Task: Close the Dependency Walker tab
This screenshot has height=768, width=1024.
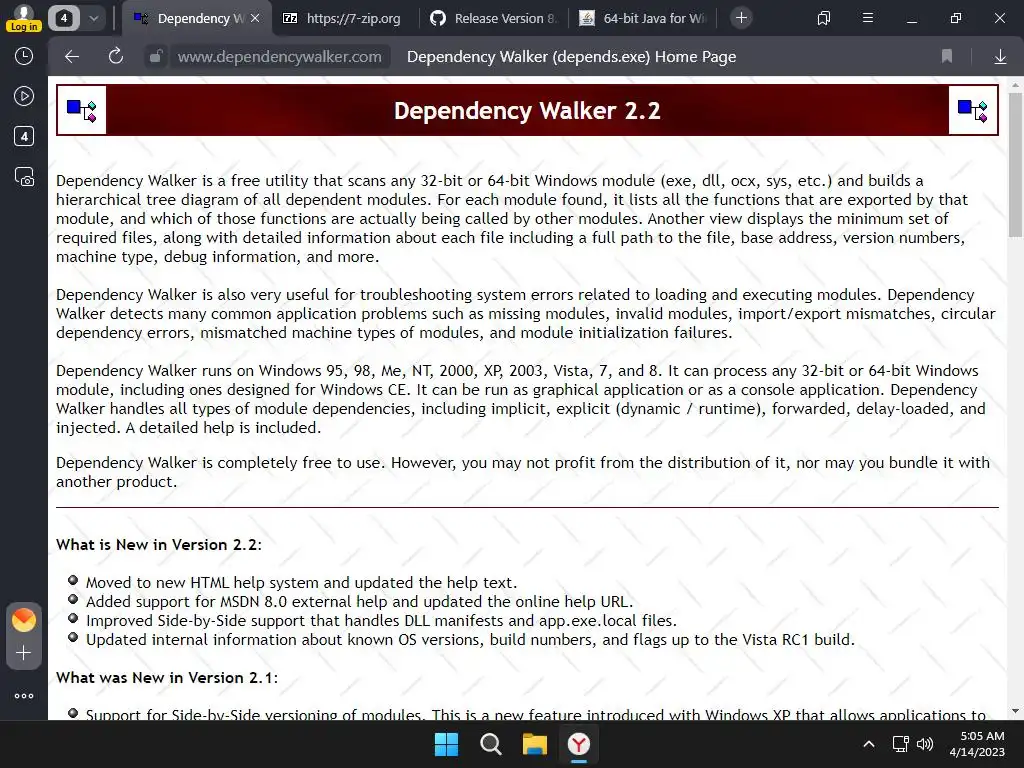Action: tap(255, 18)
